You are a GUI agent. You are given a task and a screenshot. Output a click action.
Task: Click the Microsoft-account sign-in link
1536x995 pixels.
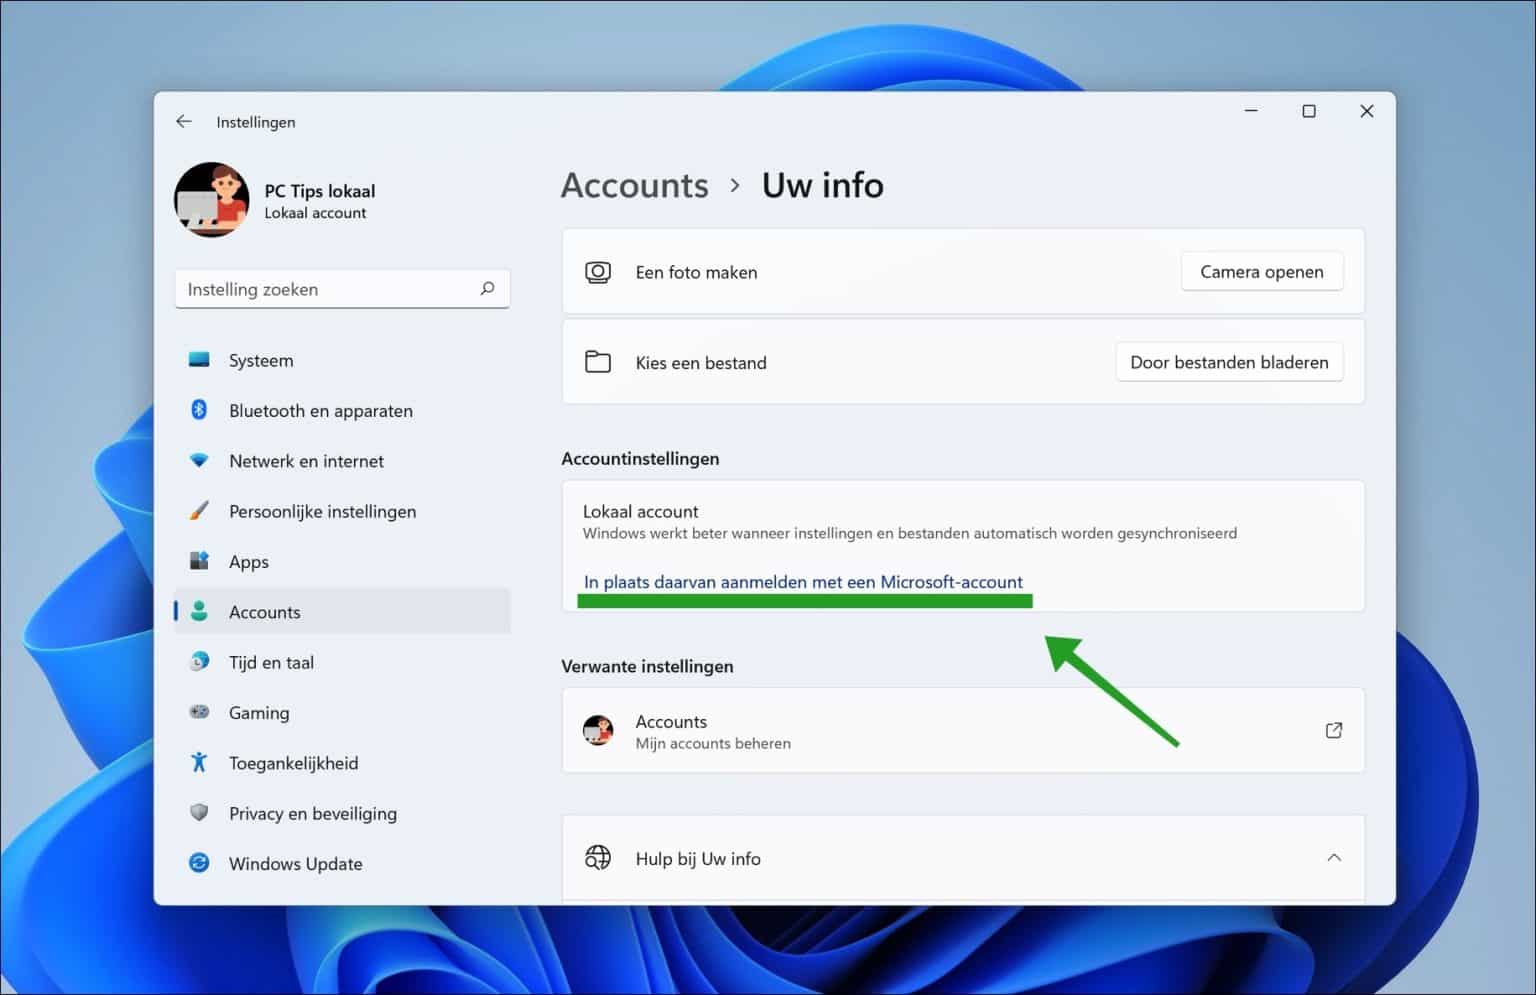click(803, 581)
